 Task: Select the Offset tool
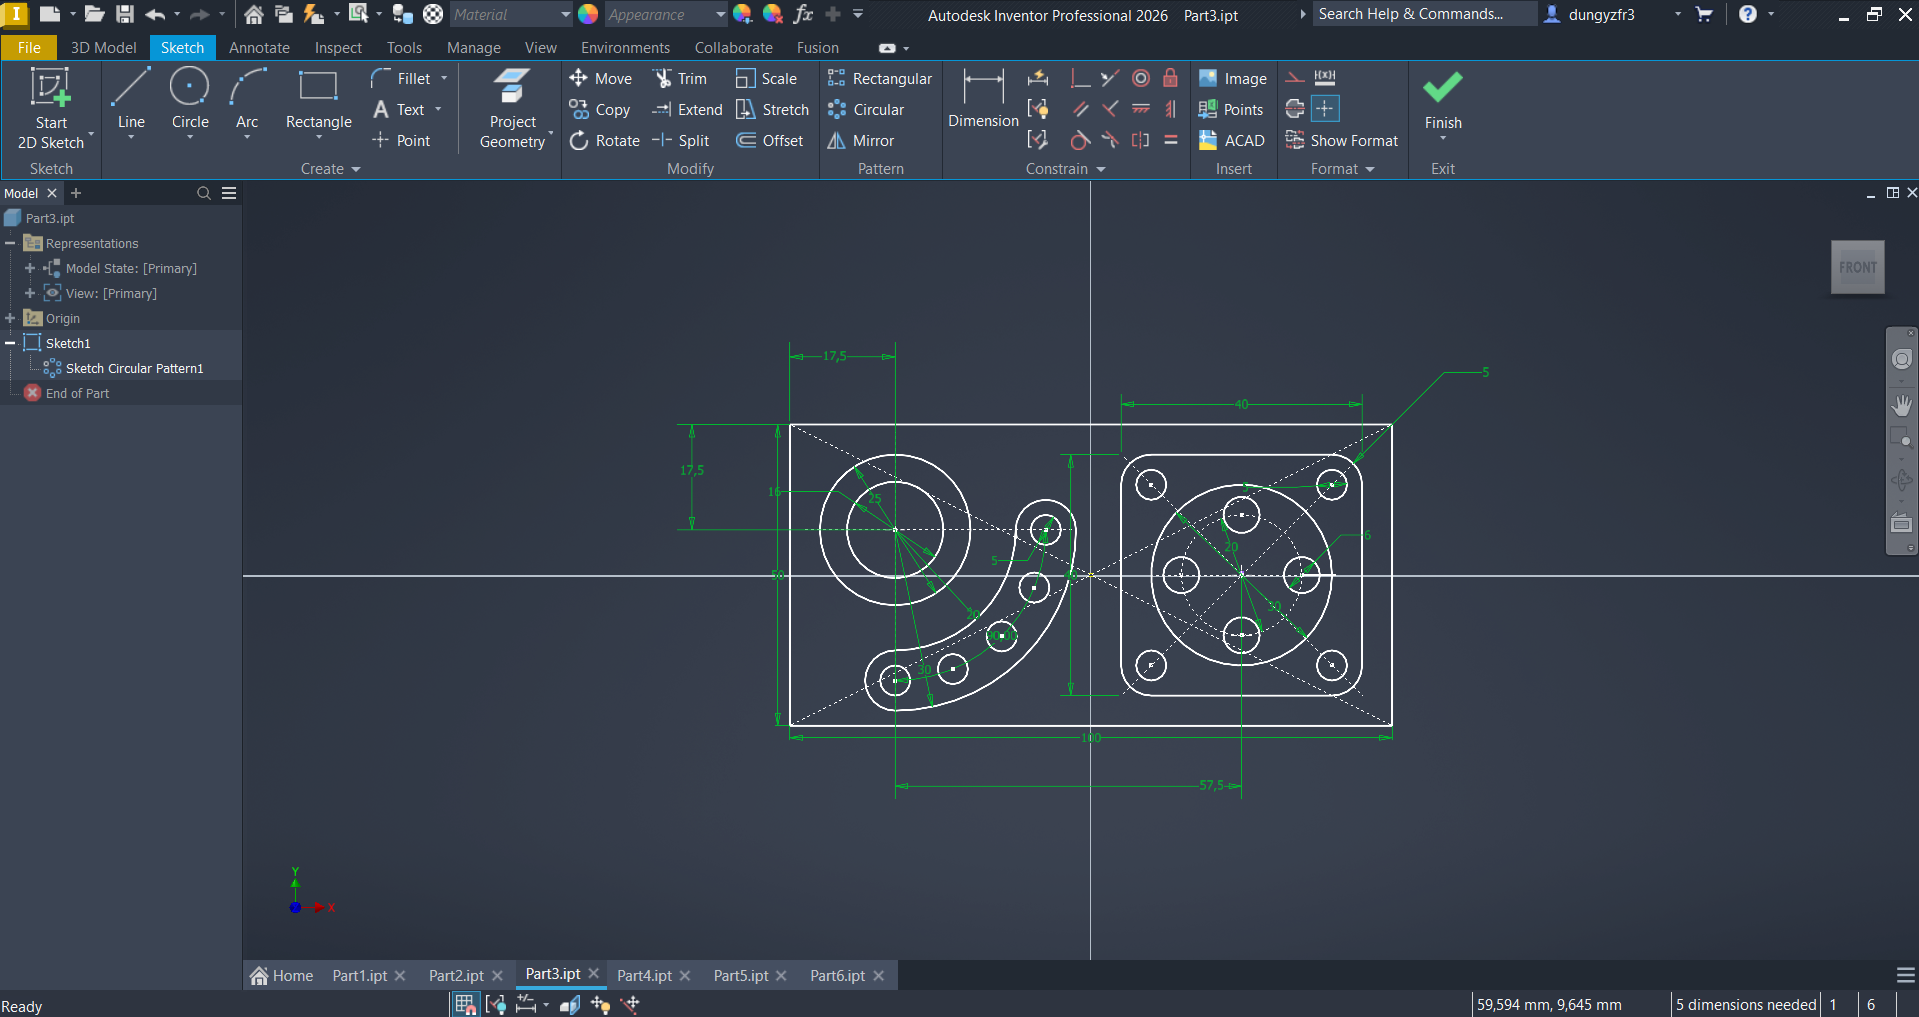tap(770, 141)
